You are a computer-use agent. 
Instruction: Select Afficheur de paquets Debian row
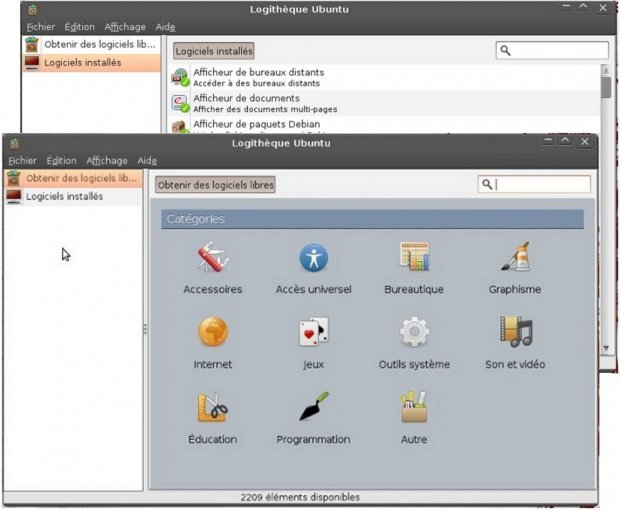click(385, 125)
